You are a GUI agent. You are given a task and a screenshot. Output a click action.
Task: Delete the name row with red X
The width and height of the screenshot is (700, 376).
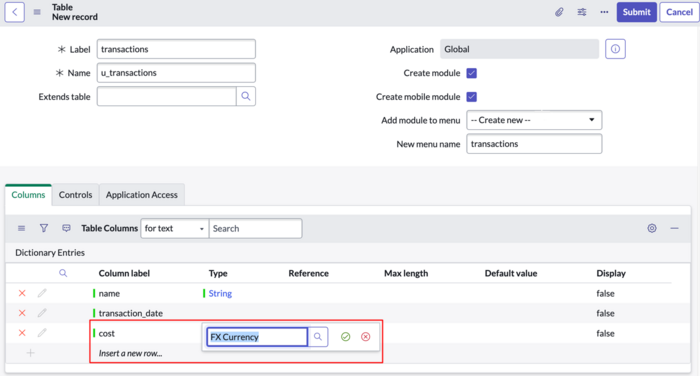click(22, 293)
